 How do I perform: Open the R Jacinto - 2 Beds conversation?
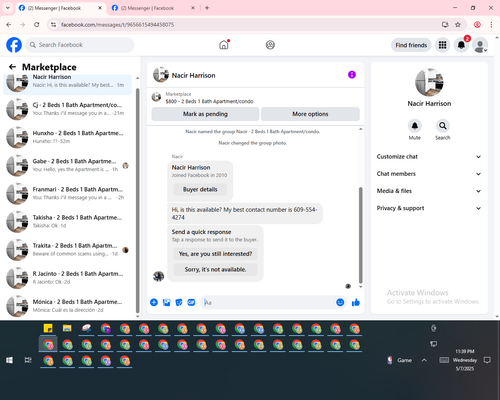[x=67, y=278]
